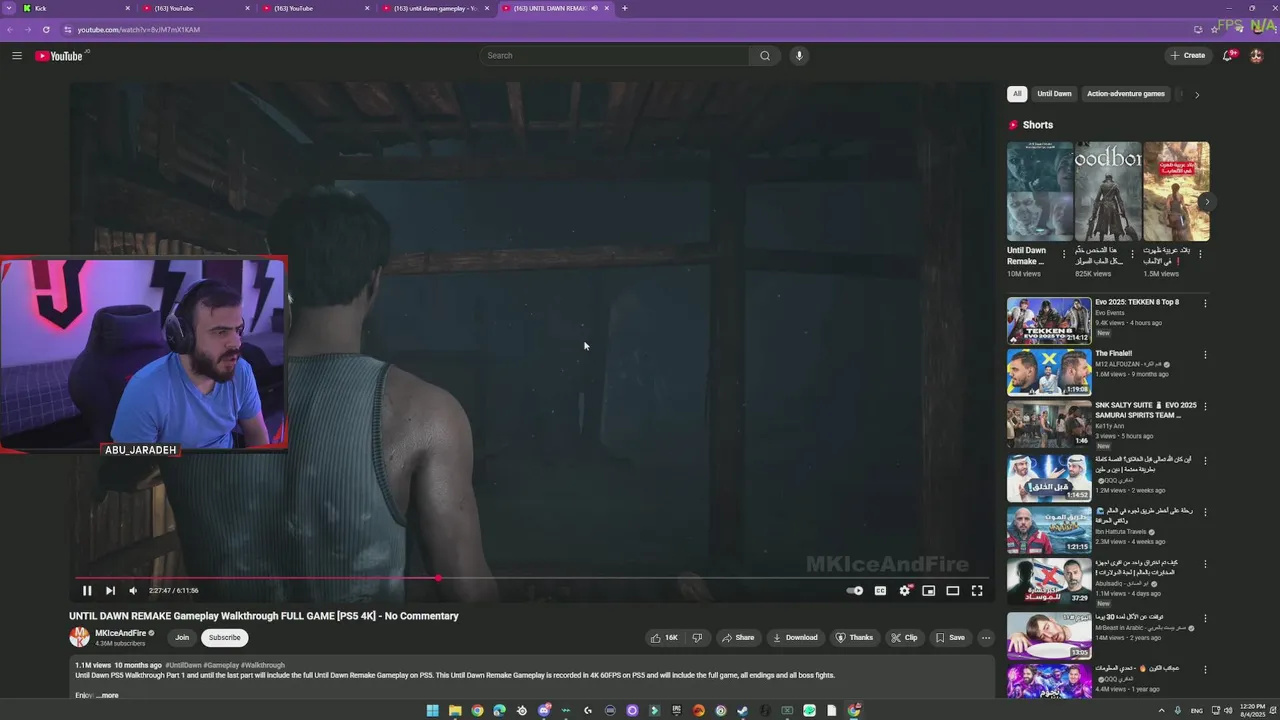Open the notifications bell
The width and height of the screenshot is (1280, 720).
[x=1228, y=56]
